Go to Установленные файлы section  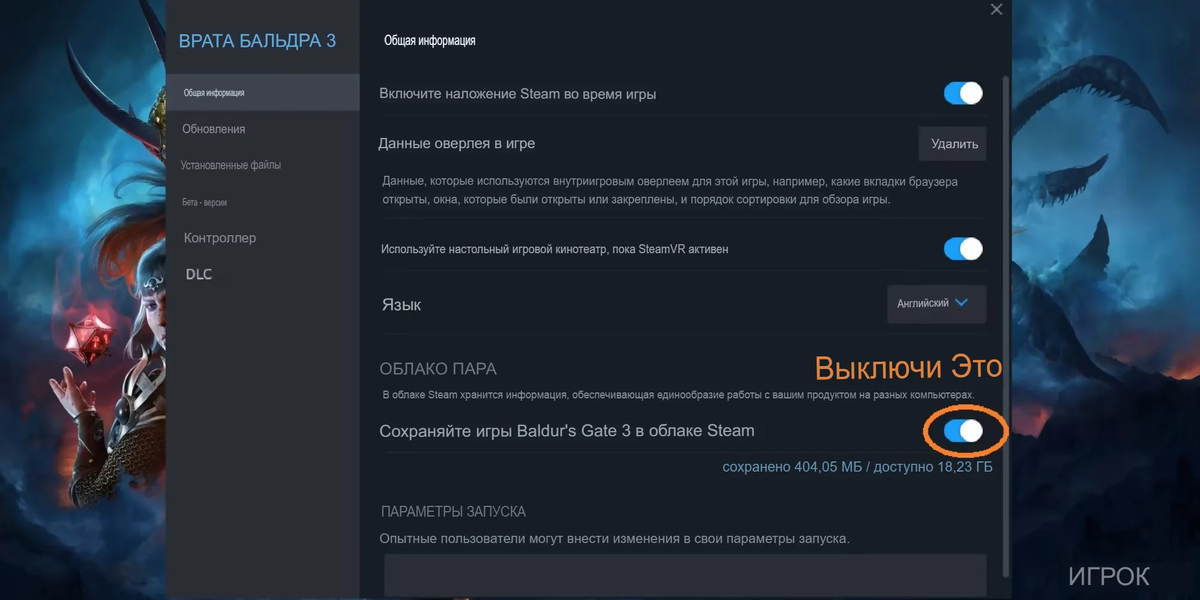coord(231,165)
